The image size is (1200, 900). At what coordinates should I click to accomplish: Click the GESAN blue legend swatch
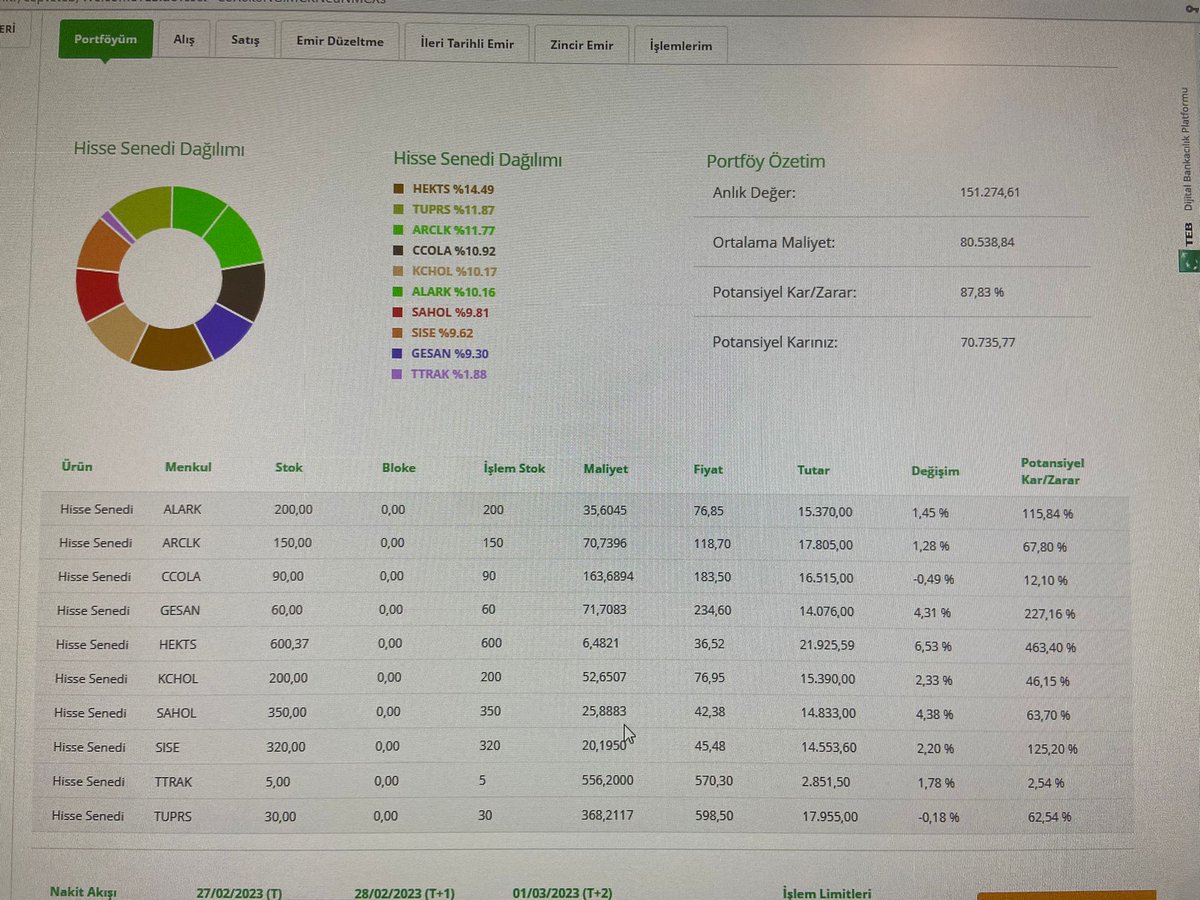[397, 354]
